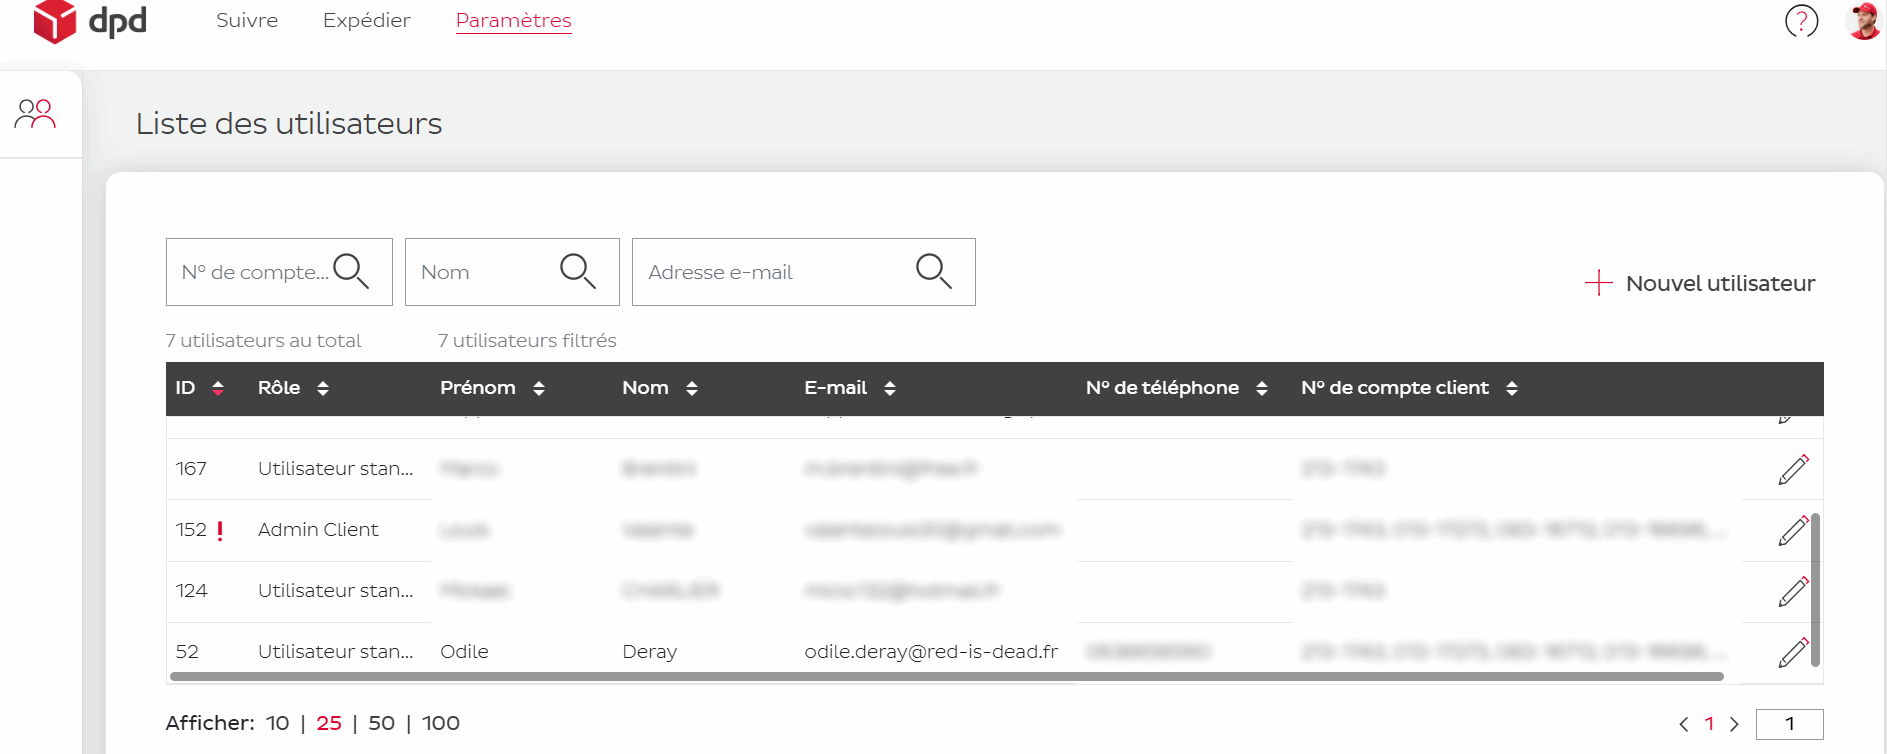Click ID 124 cell
This screenshot has height=754, width=1887.
click(191, 591)
